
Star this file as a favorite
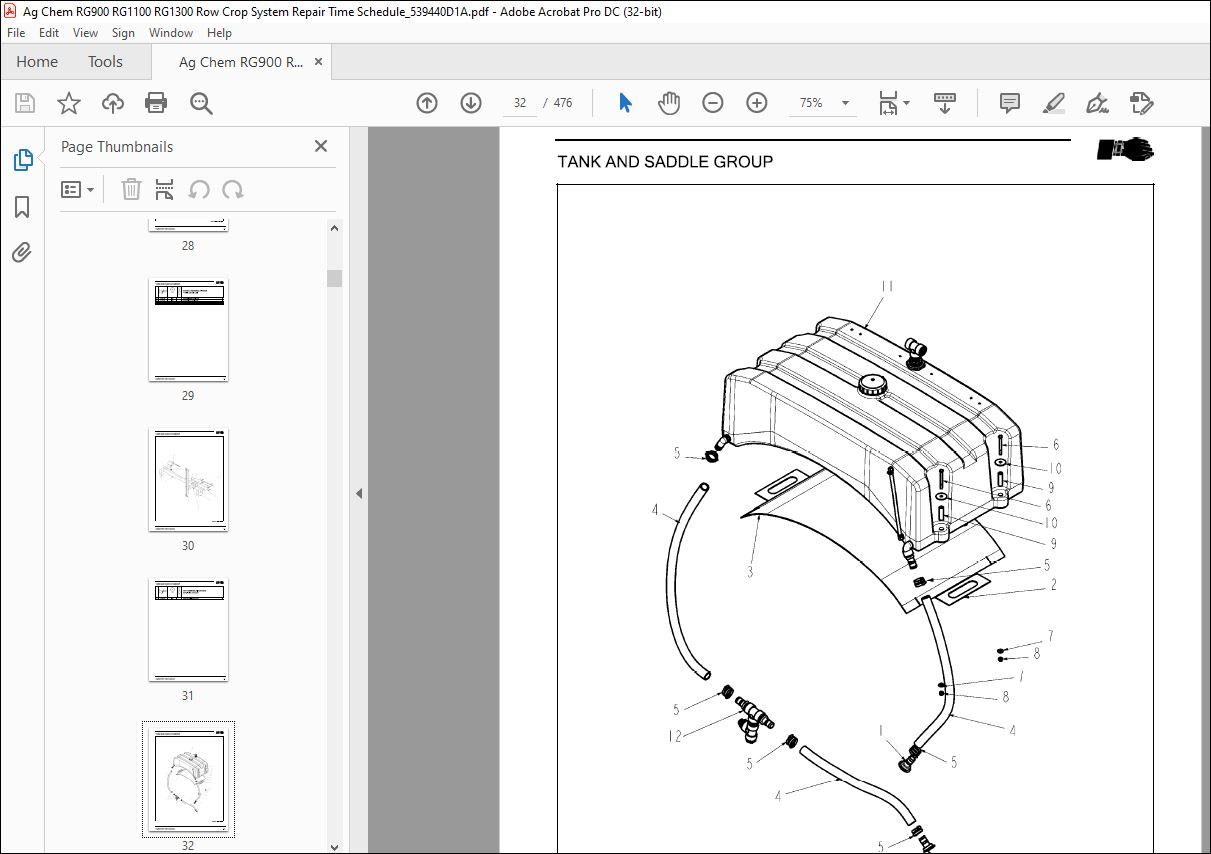68,103
